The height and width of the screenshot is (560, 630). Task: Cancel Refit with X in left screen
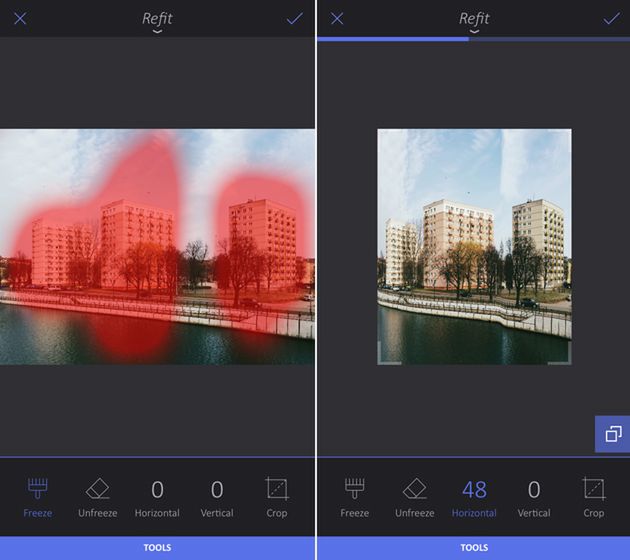20,18
